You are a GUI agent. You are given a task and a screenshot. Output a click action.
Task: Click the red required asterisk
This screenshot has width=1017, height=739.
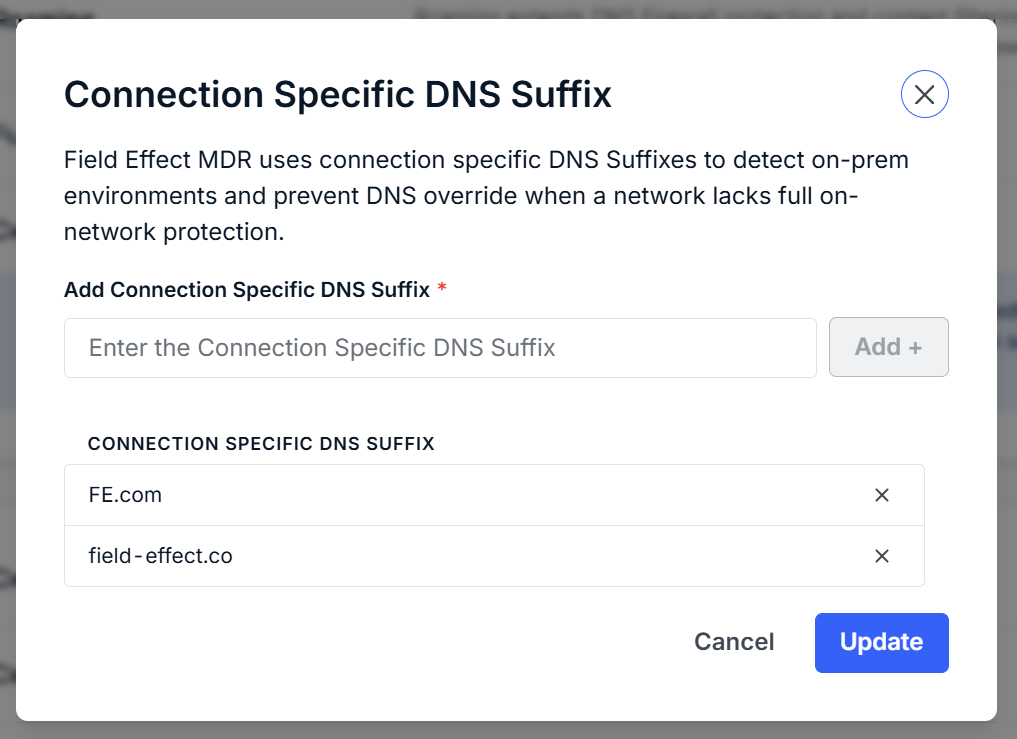[442, 289]
